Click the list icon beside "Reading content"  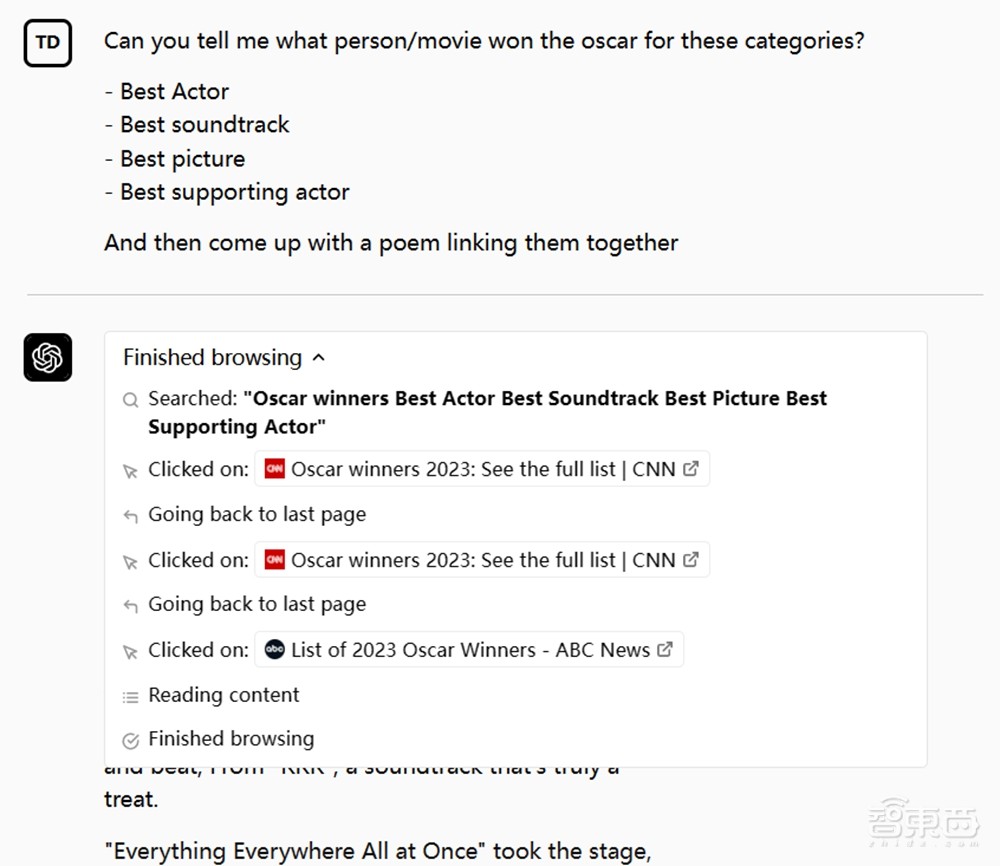130,697
